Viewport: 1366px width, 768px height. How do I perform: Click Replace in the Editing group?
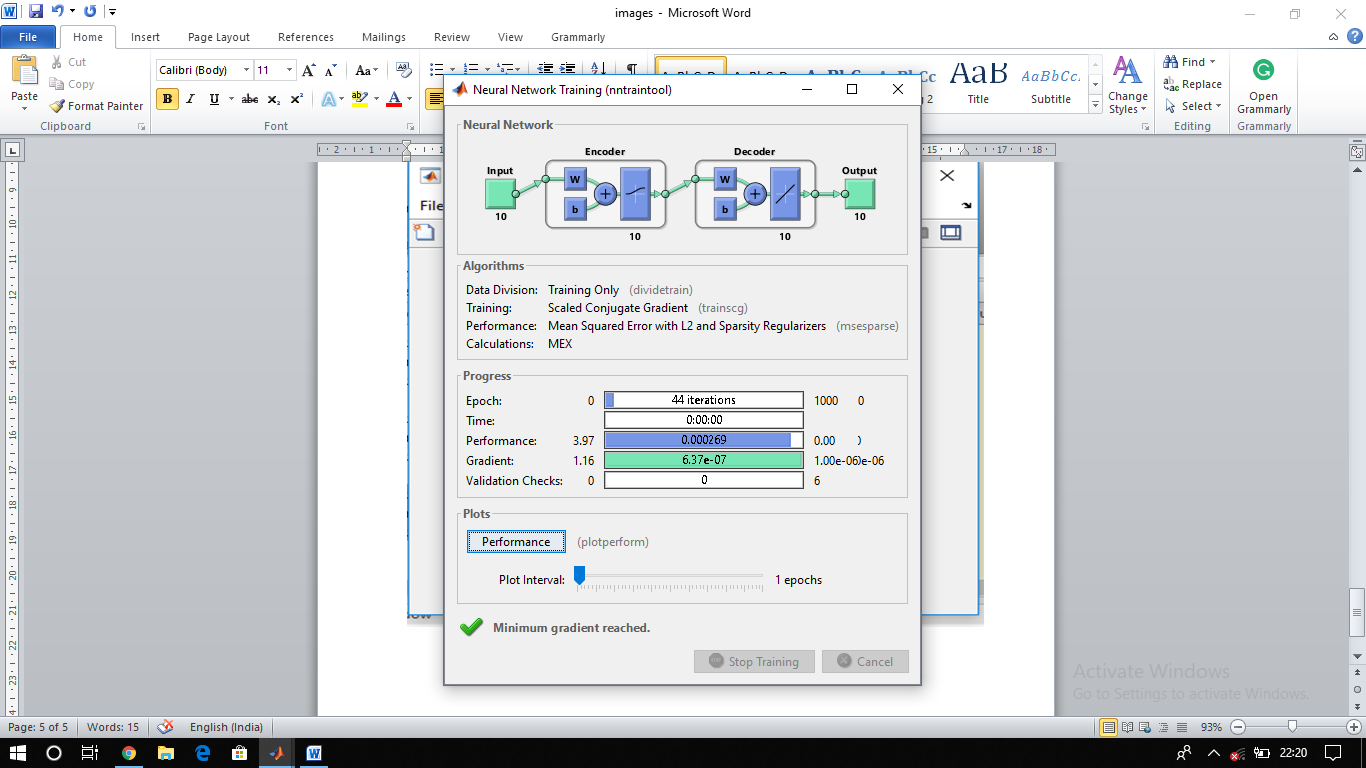[1192, 84]
